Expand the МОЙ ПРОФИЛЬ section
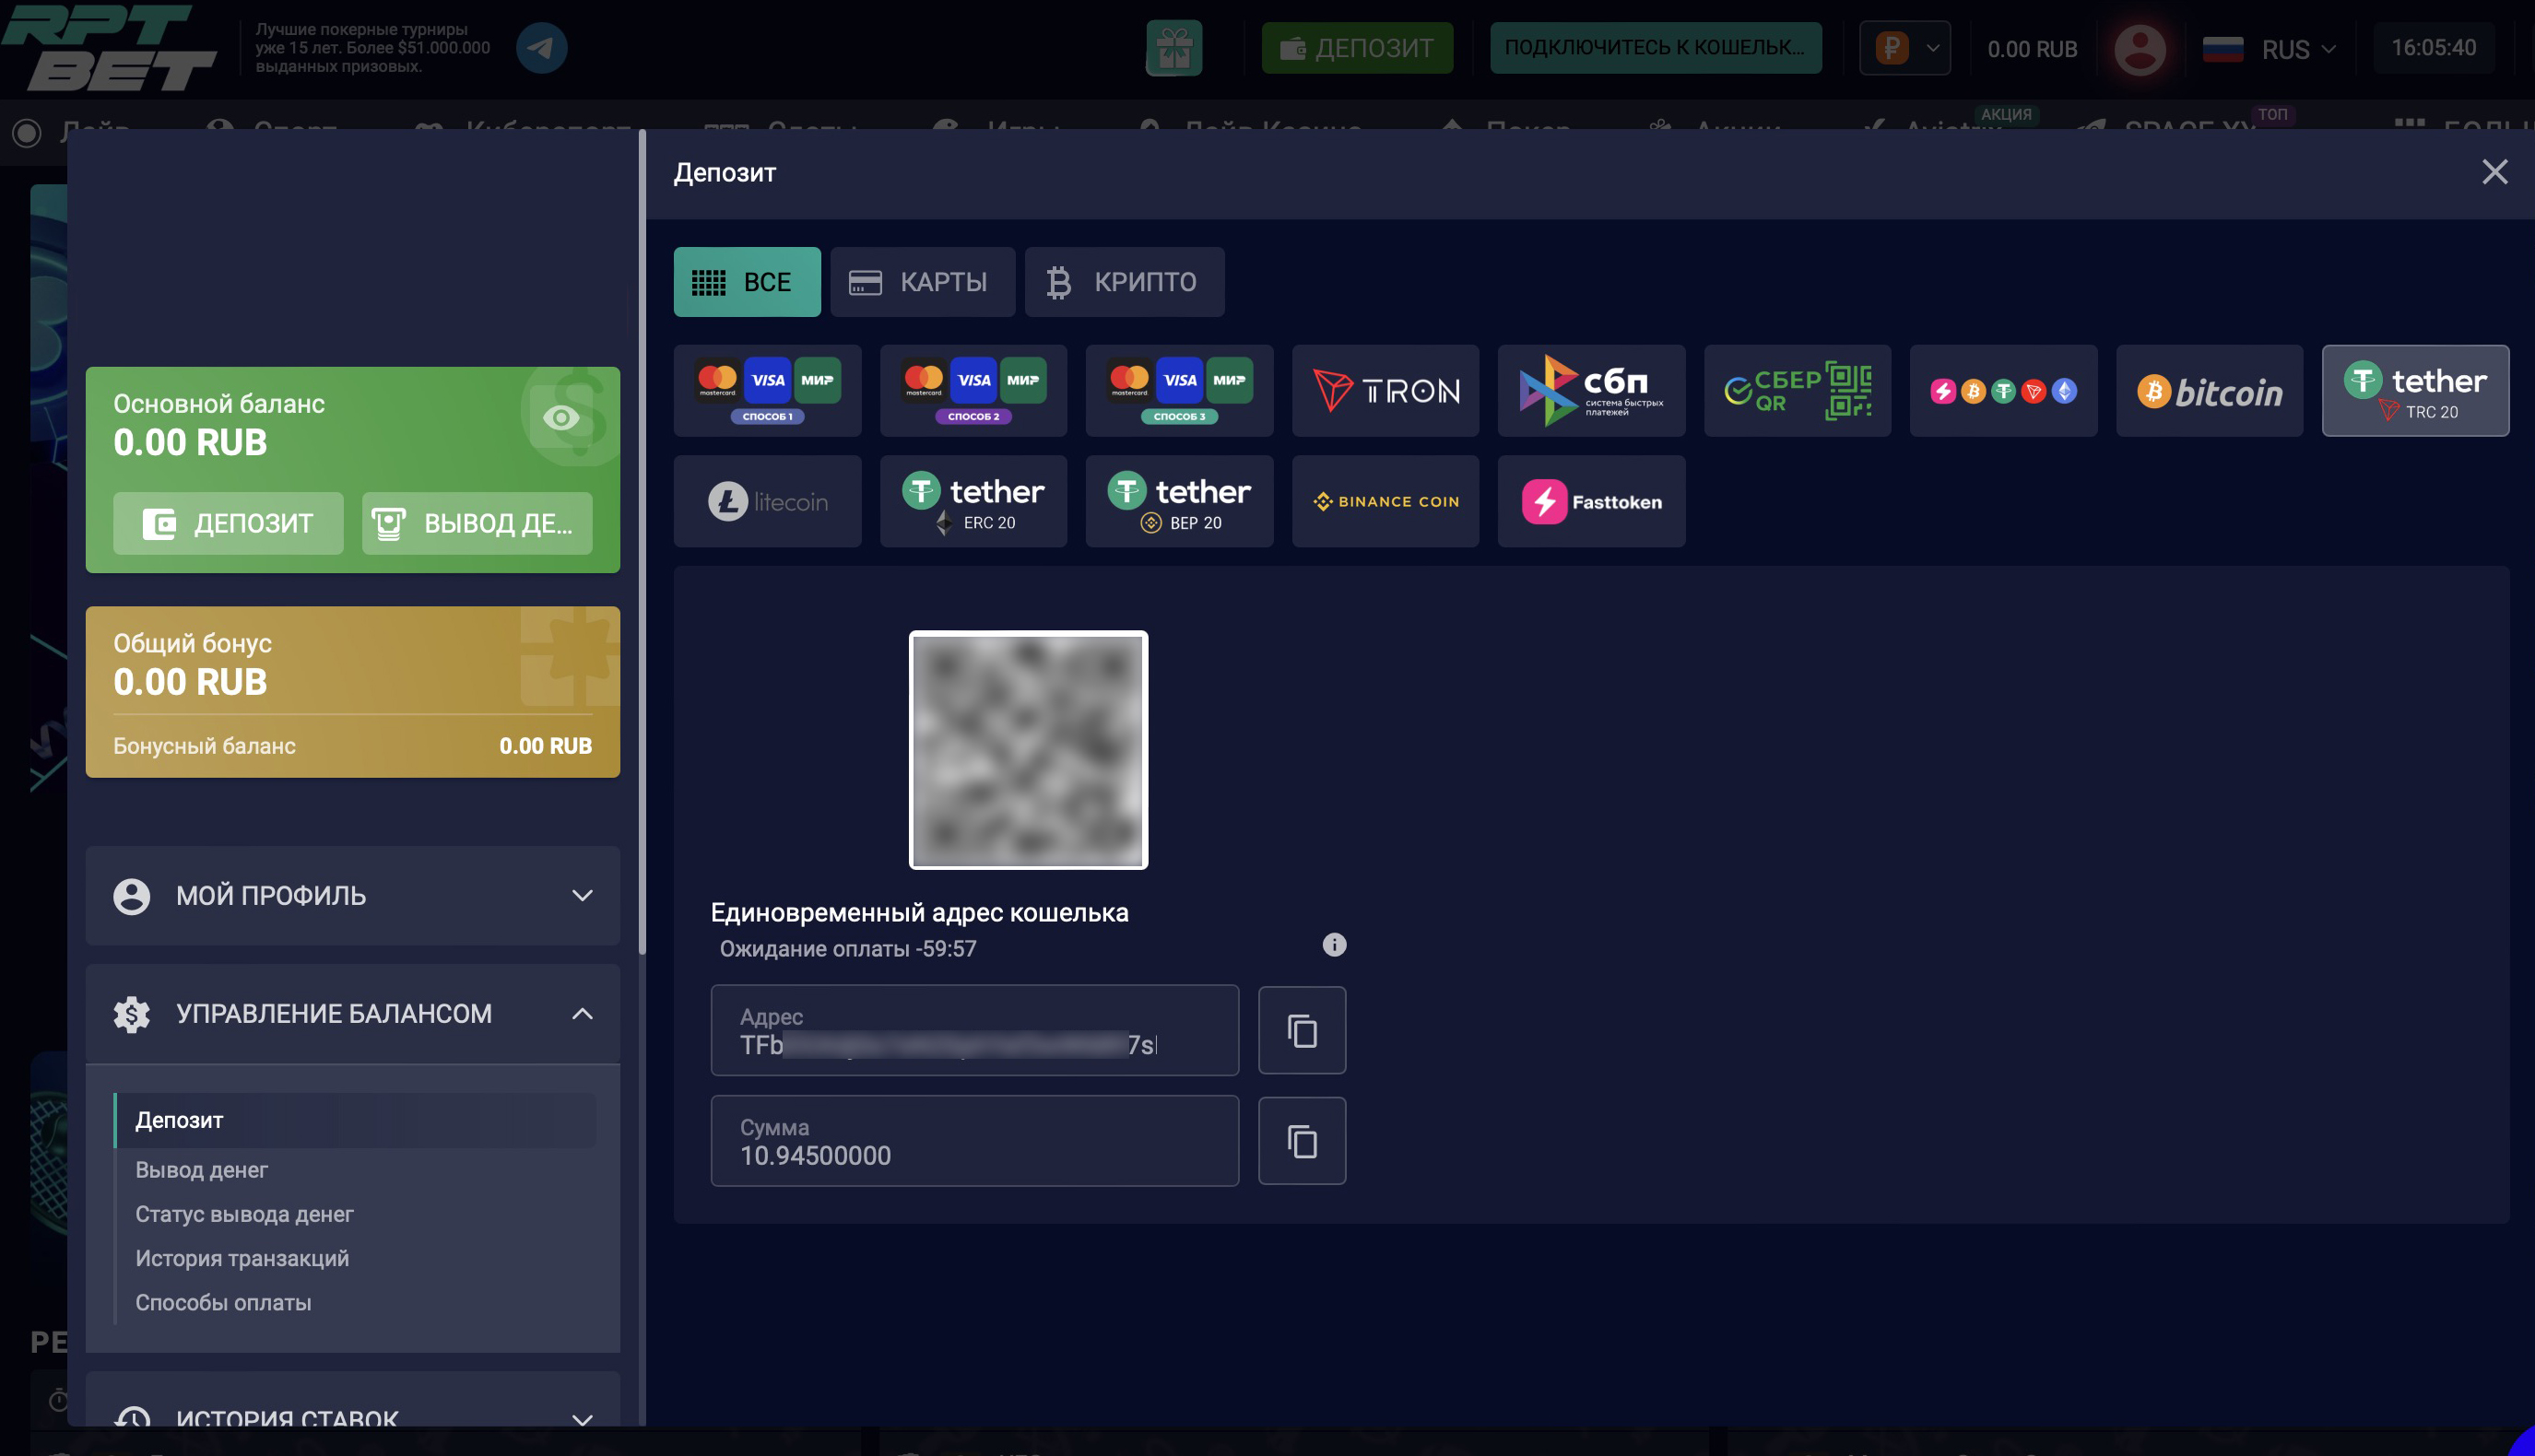Viewport: 2535px width, 1456px height. pyautogui.click(x=352, y=896)
